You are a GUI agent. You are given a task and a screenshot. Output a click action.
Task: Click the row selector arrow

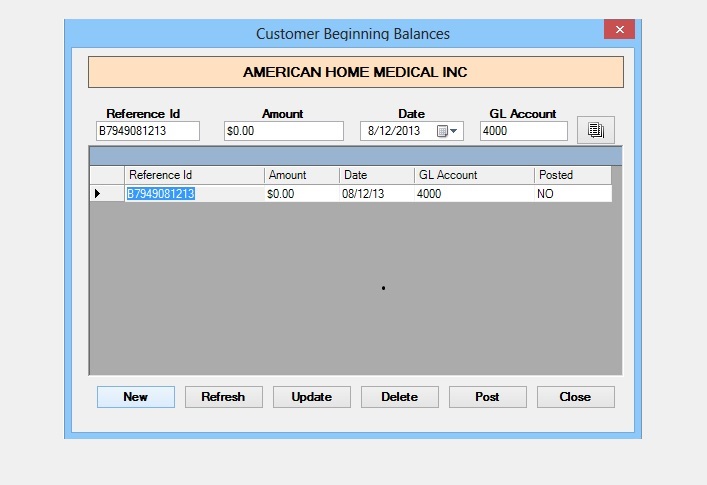[x=107, y=194]
